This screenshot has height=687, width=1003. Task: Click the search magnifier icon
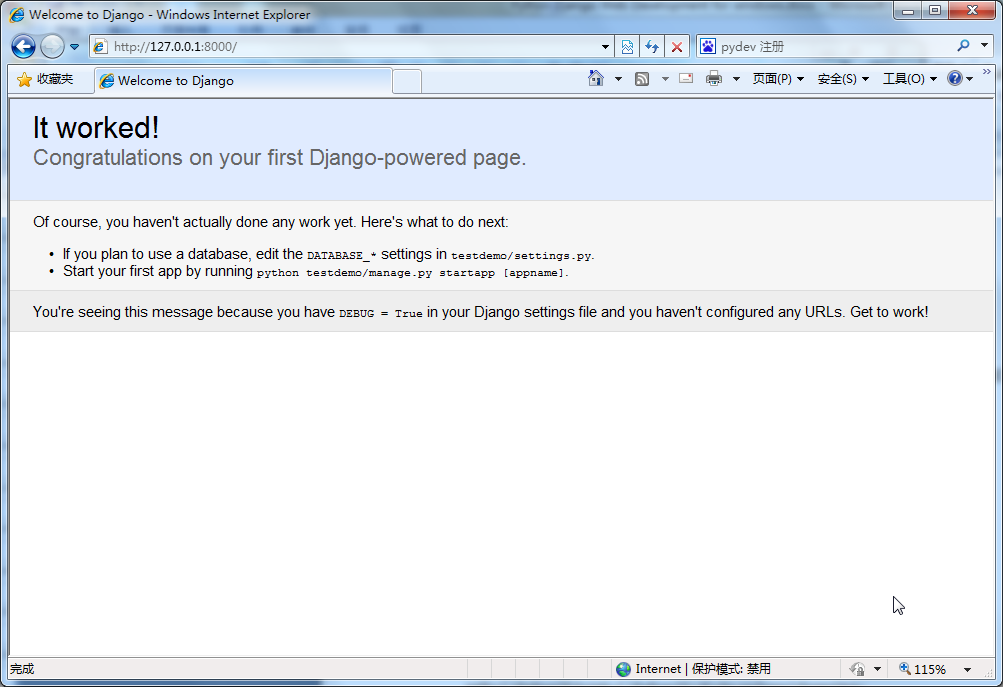pyautogui.click(x=963, y=46)
